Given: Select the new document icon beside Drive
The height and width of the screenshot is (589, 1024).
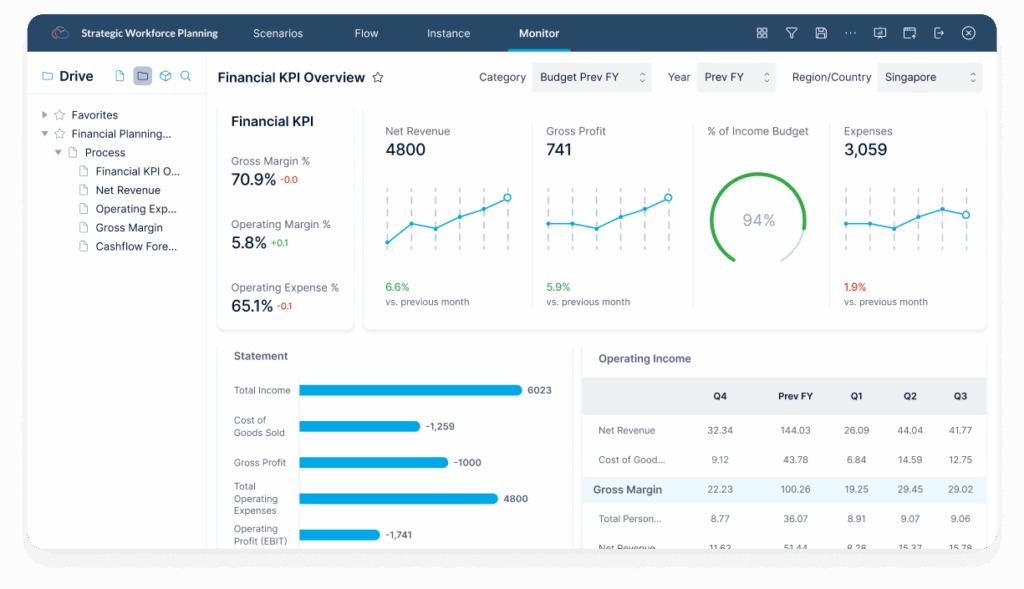Looking at the screenshot, I should coord(120,76).
